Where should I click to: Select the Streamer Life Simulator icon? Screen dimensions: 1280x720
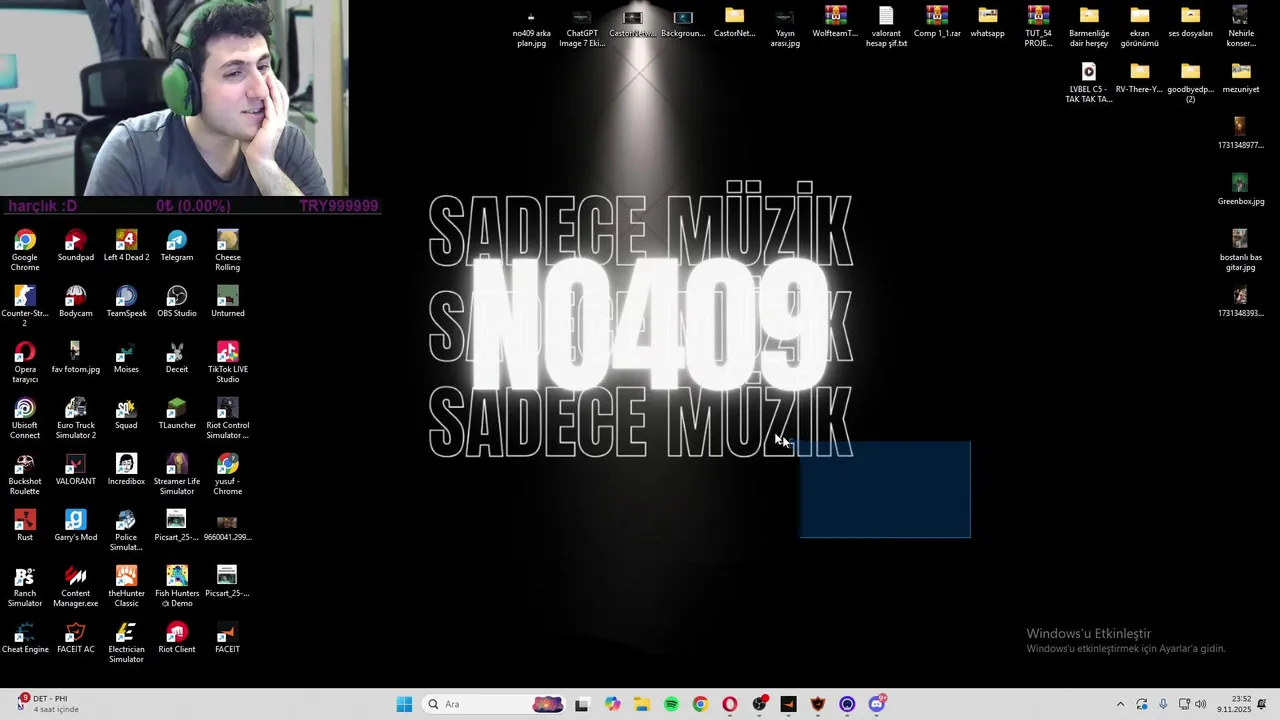(x=177, y=474)
